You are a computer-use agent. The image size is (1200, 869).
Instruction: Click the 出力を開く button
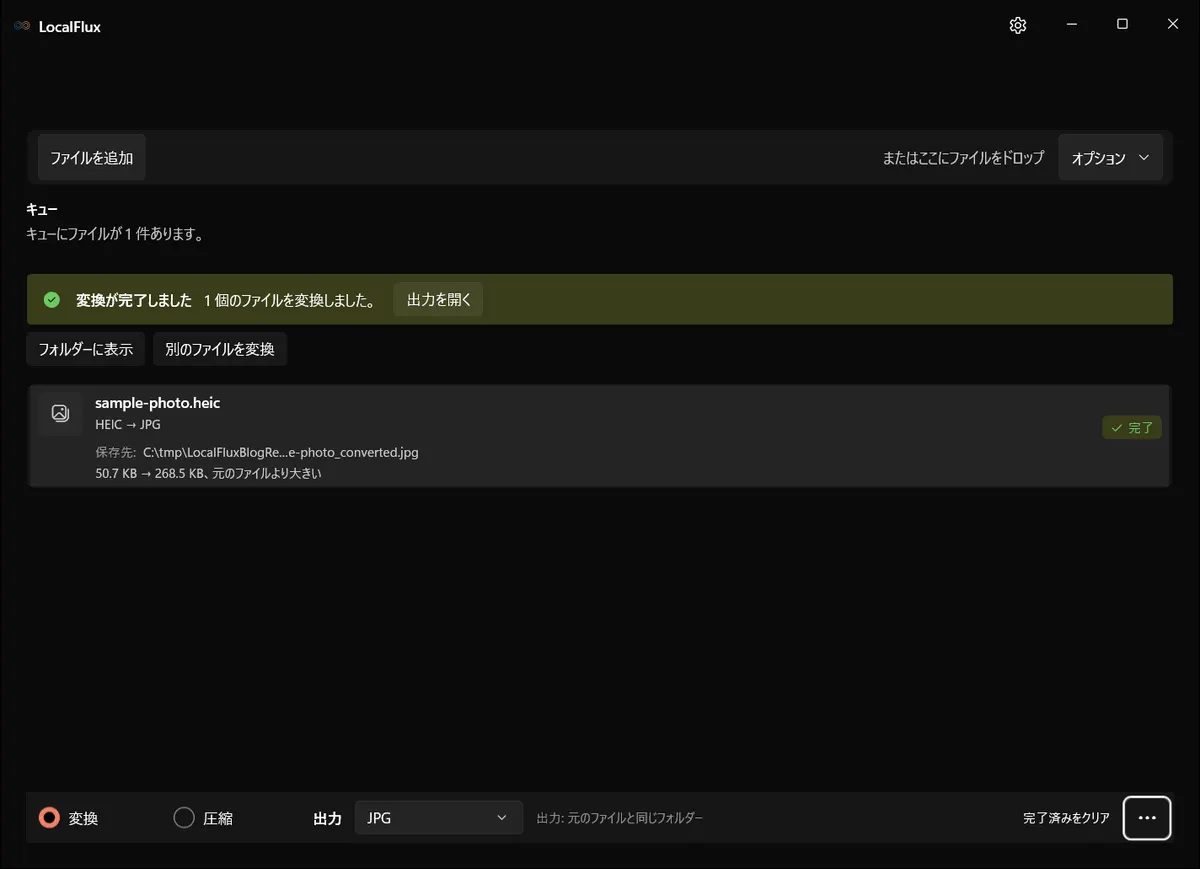tap(439, 300)
